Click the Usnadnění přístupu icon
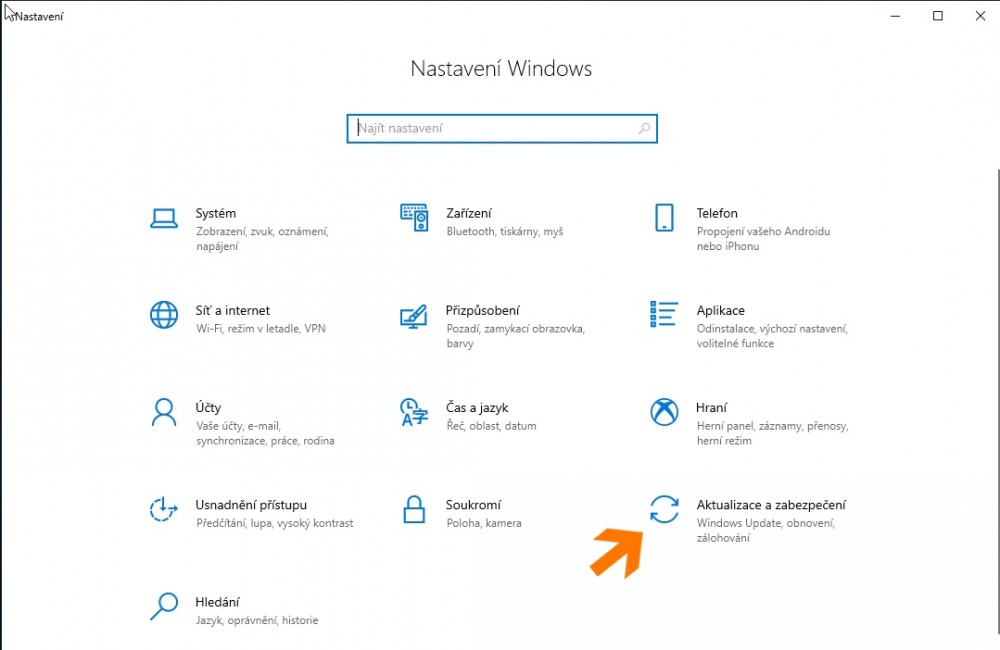The height and width of the screenshot is (650, 1000). pos(164,509)
